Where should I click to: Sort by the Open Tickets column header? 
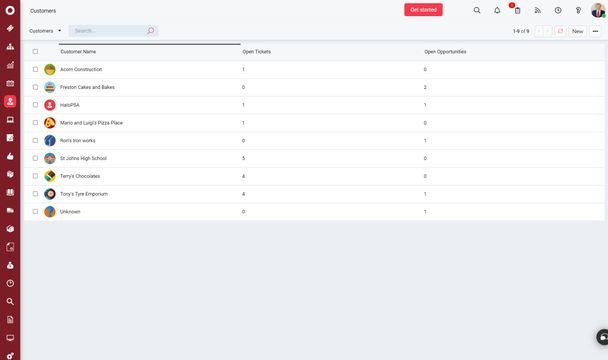click(256, 52)
